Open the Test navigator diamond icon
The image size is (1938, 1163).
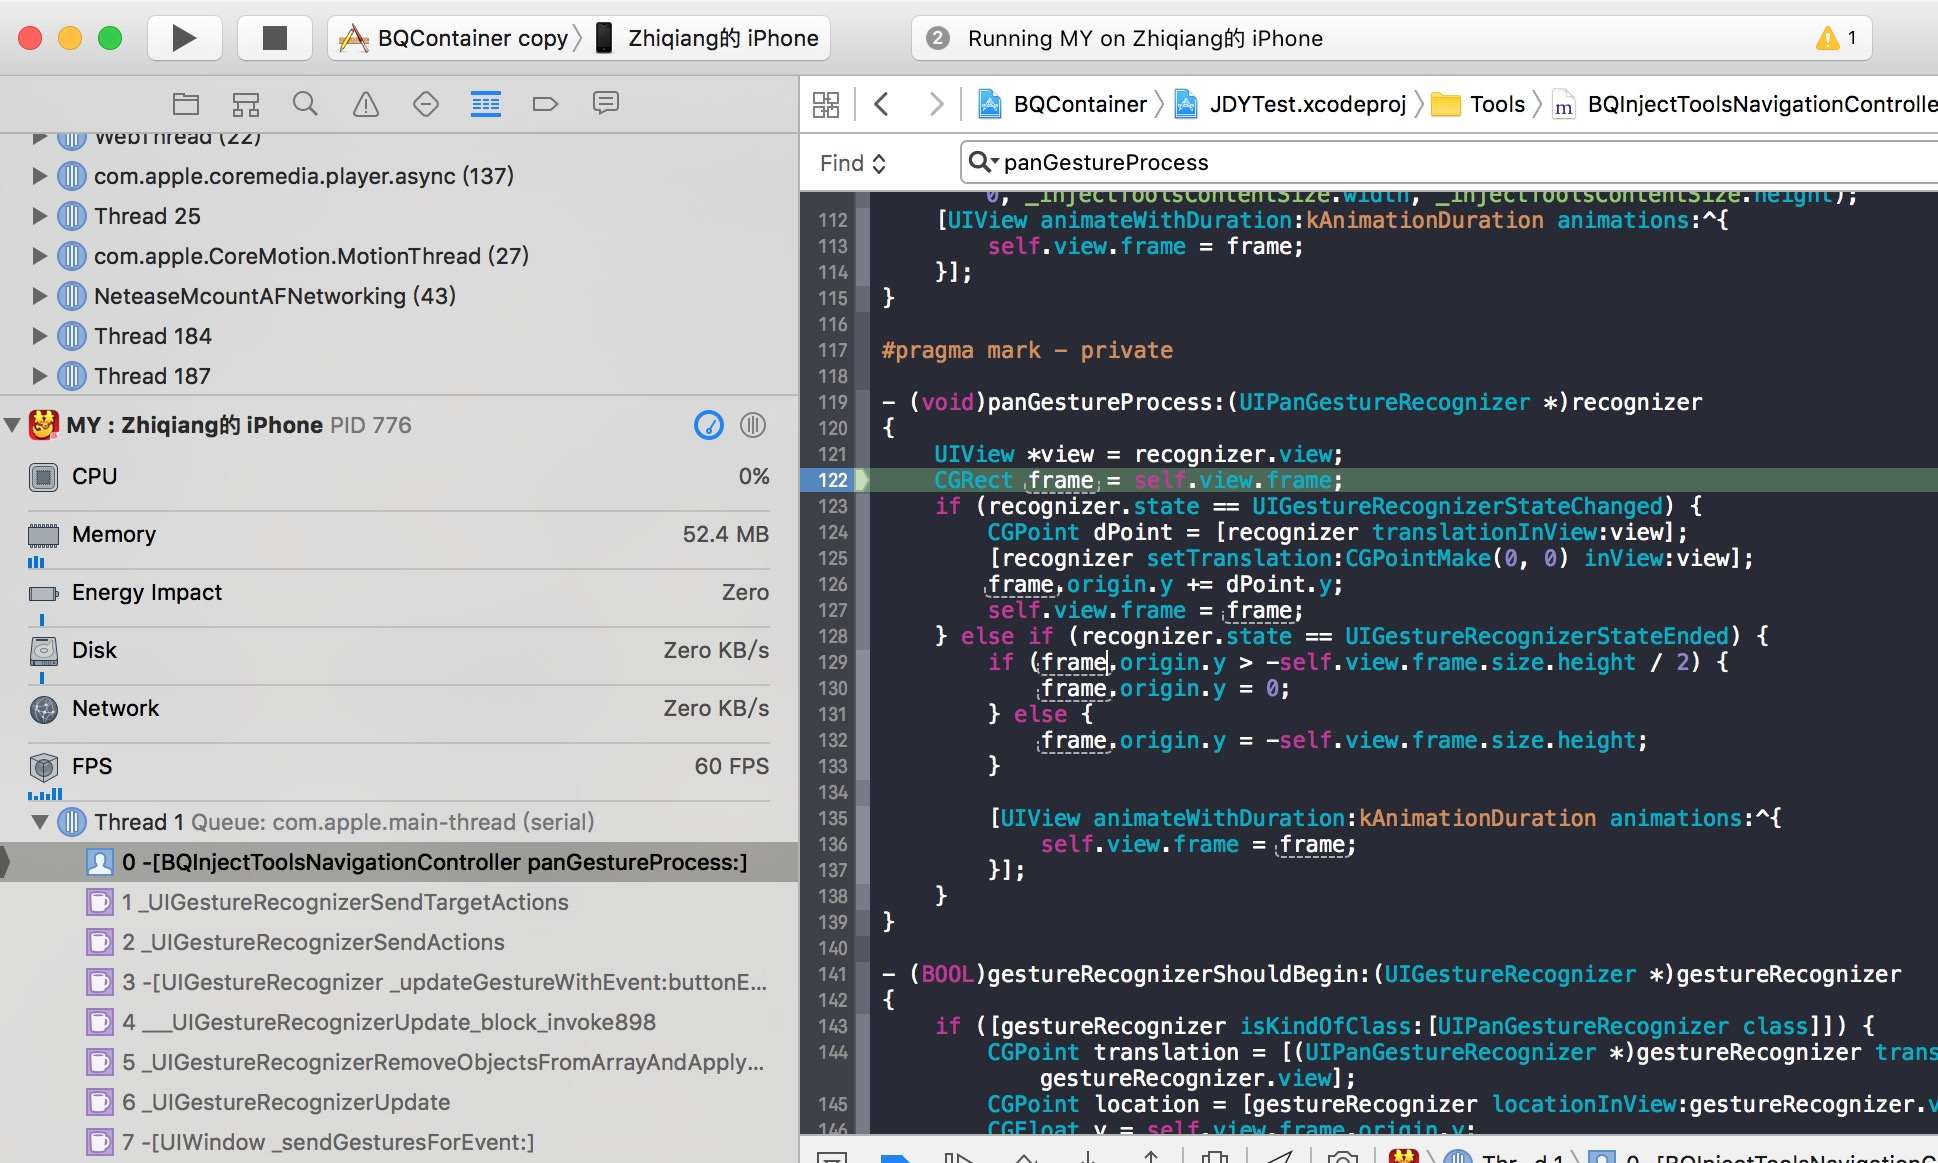pyautogui.click(x=426, y=103)
